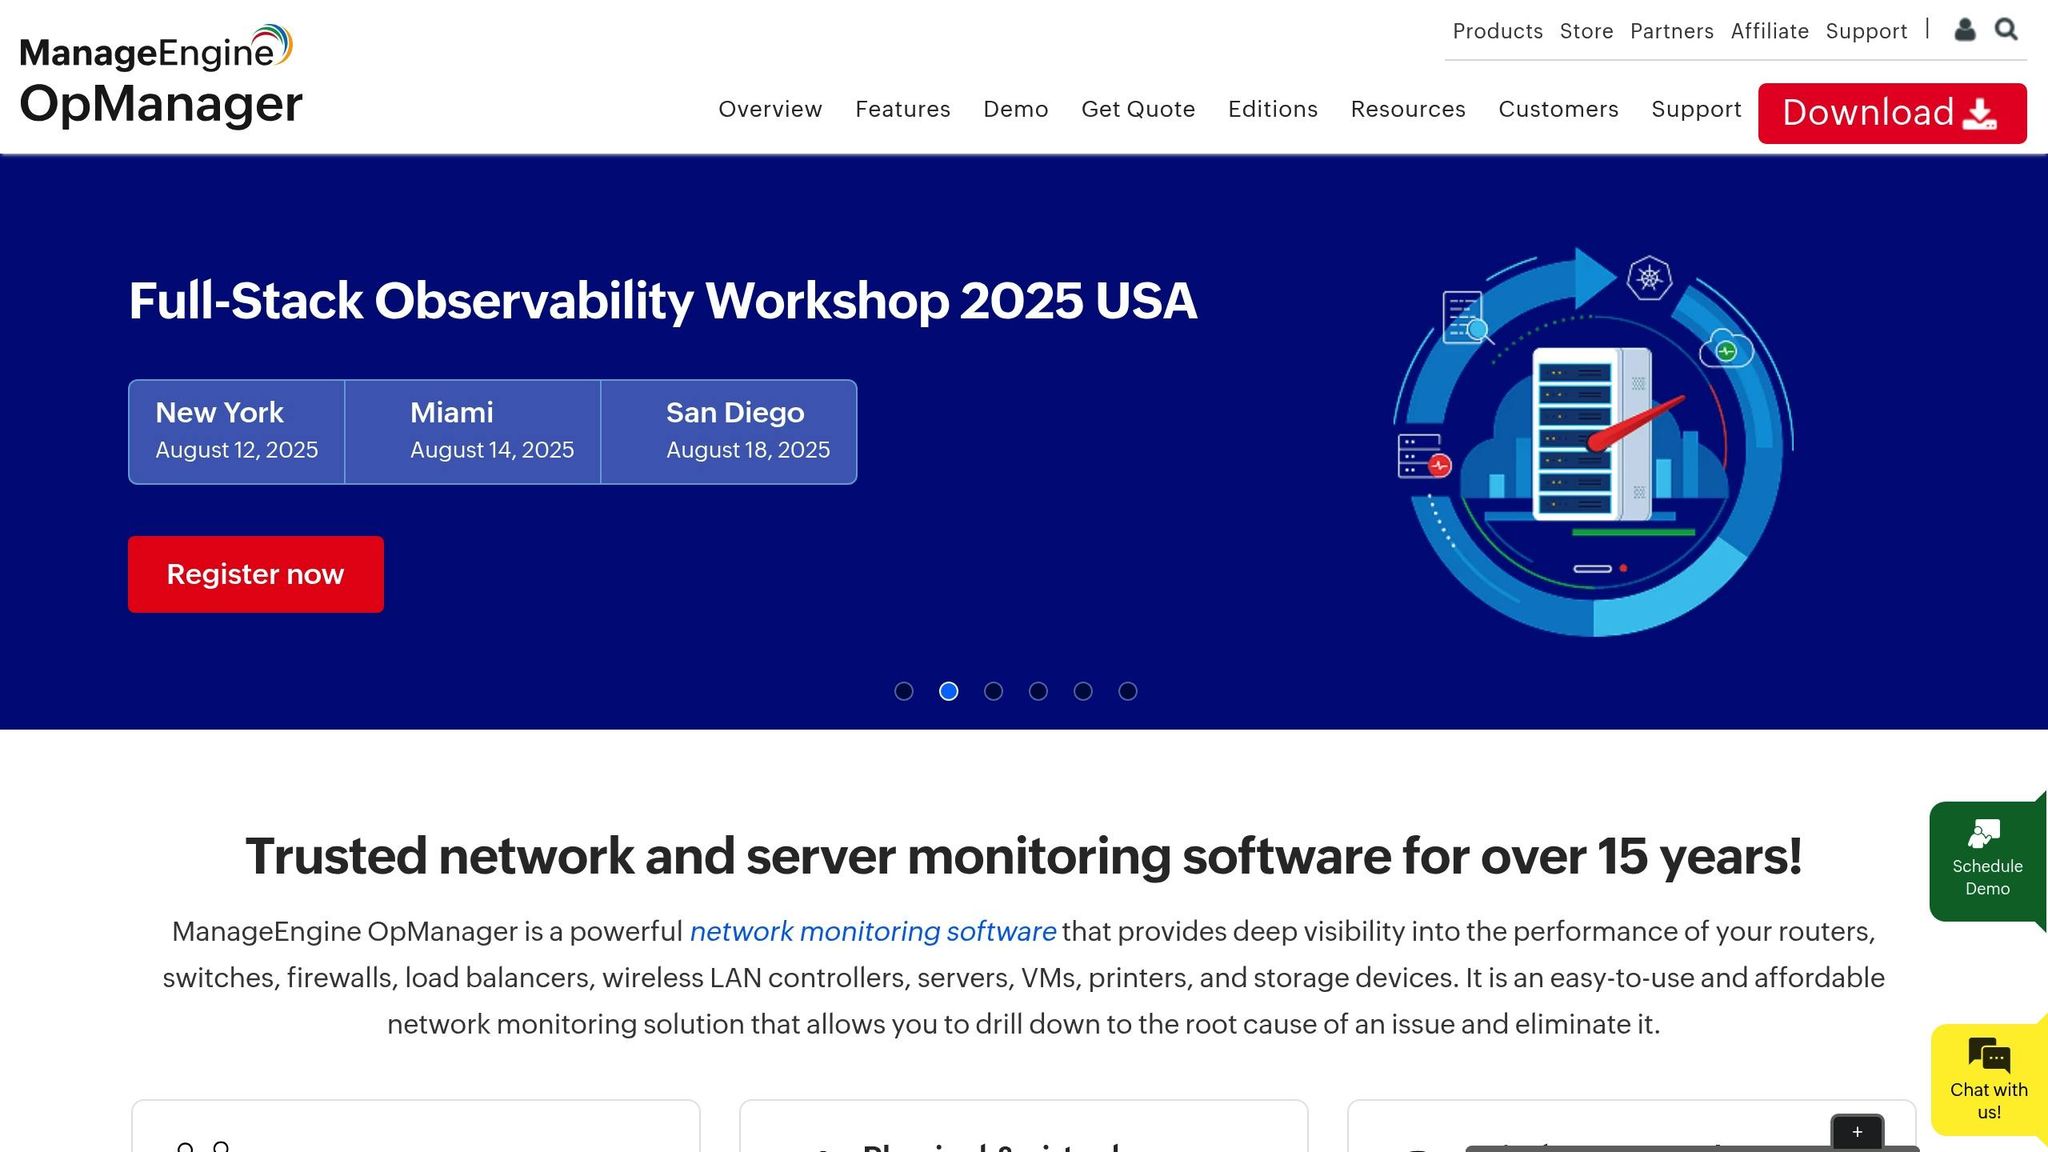Open the Features menu item
This screenshot has height=1152, width=2048.
(902, 109)
